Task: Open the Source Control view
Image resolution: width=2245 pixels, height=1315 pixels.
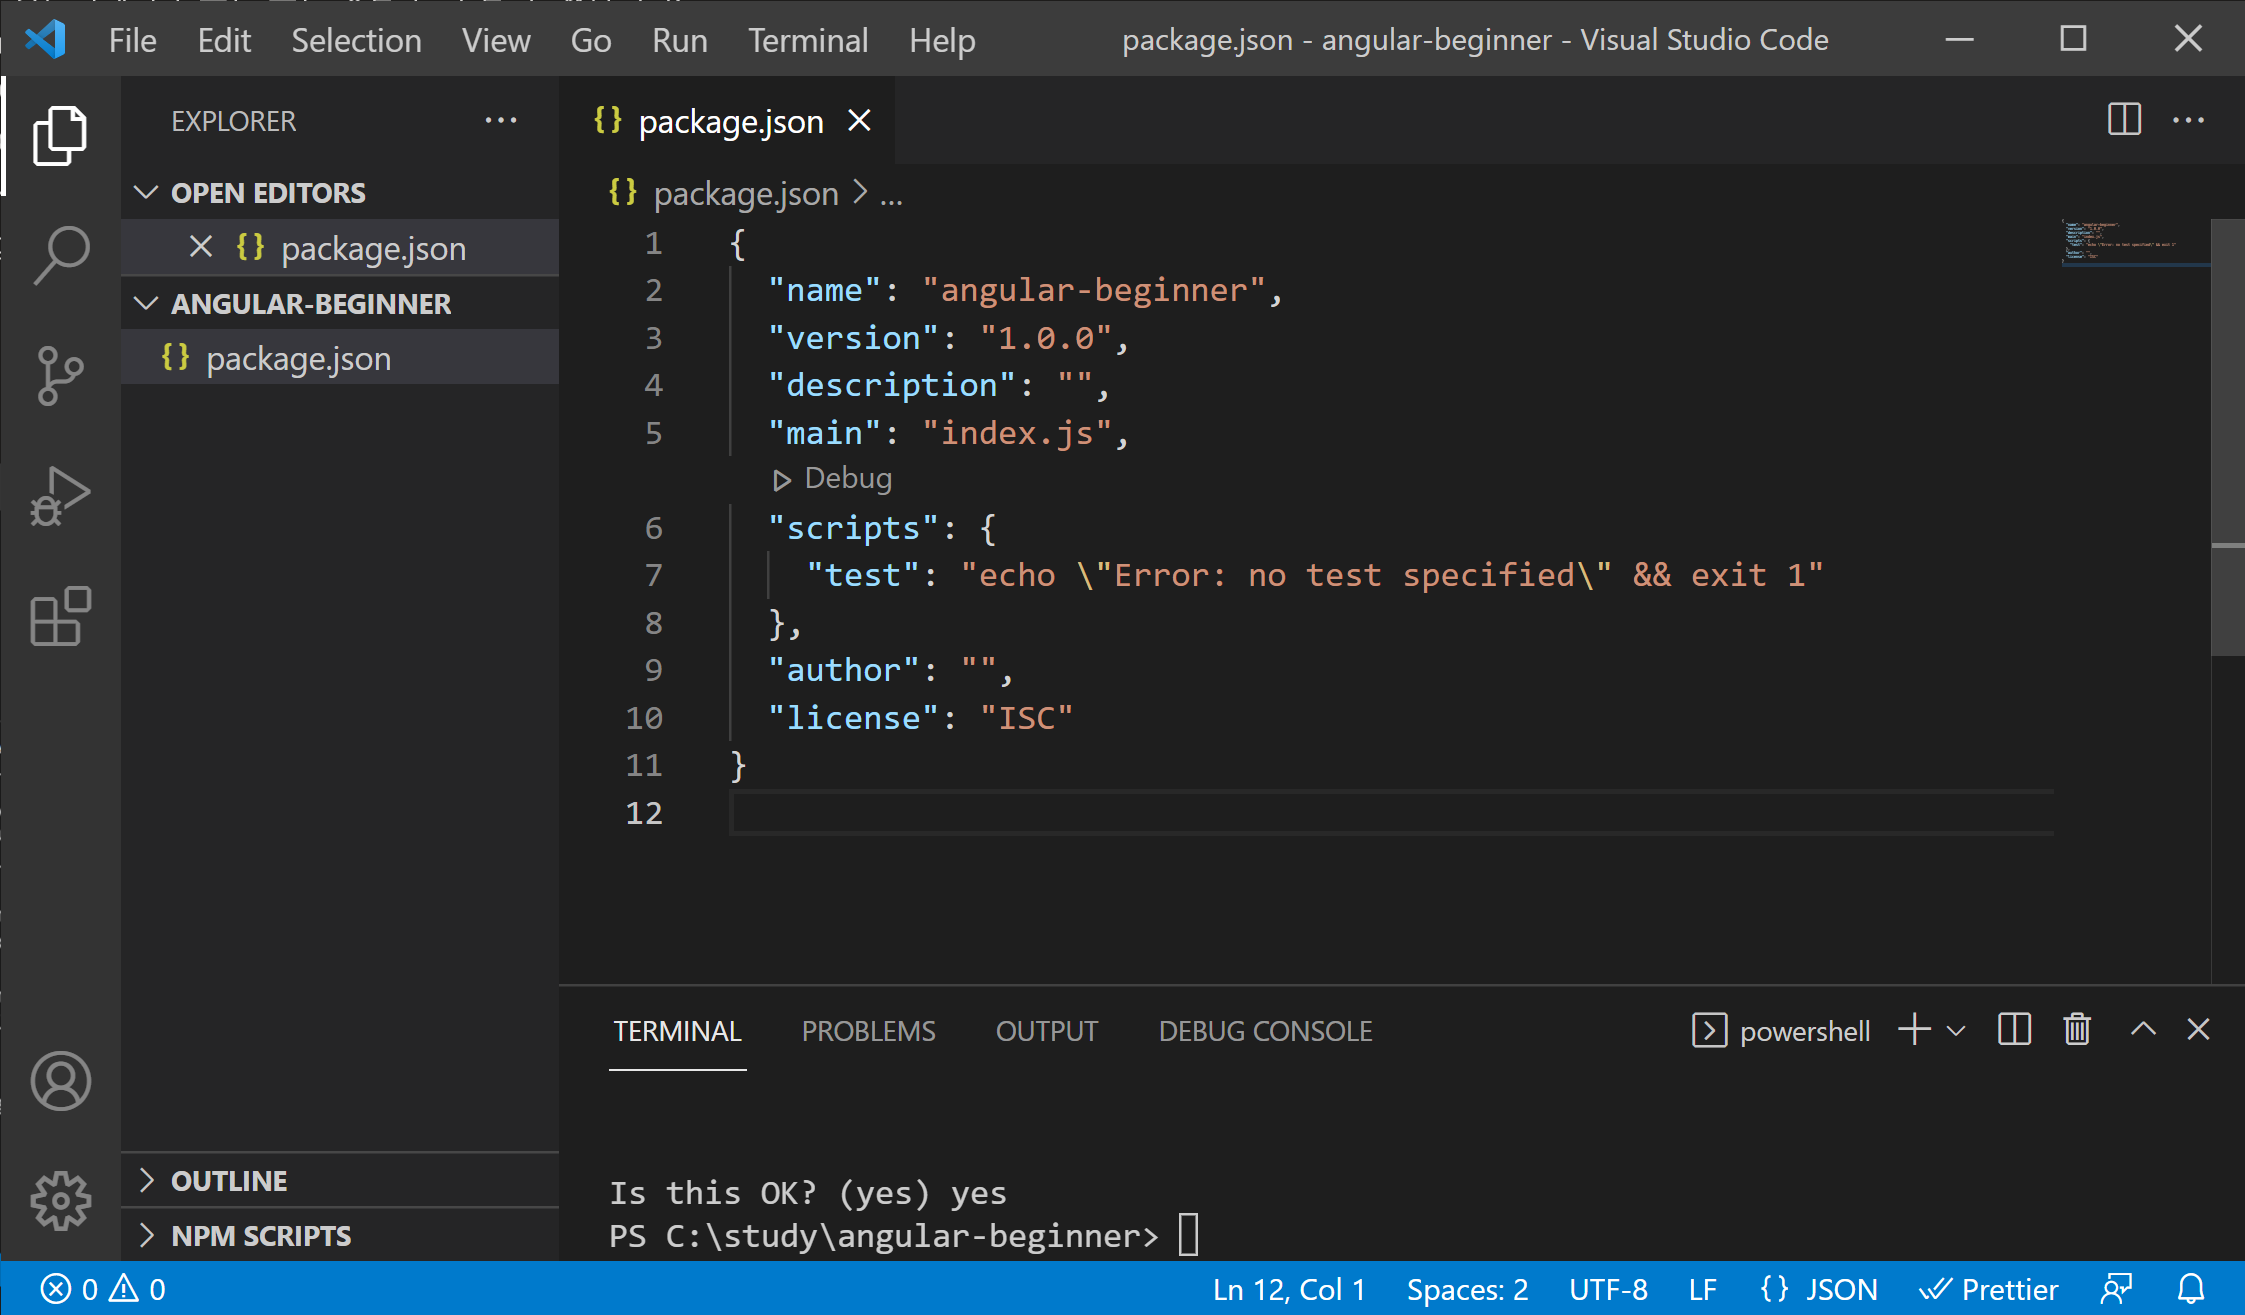Action: coord(61,375)
